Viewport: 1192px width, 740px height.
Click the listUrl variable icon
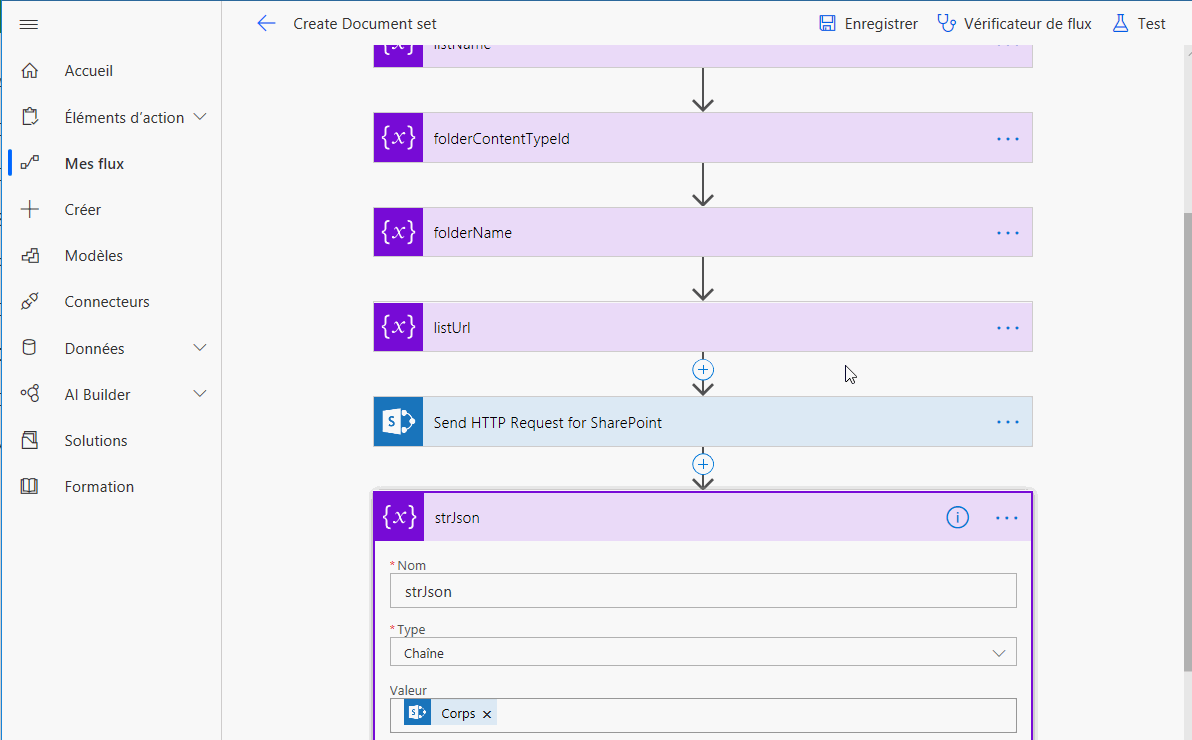coord(398,327)
